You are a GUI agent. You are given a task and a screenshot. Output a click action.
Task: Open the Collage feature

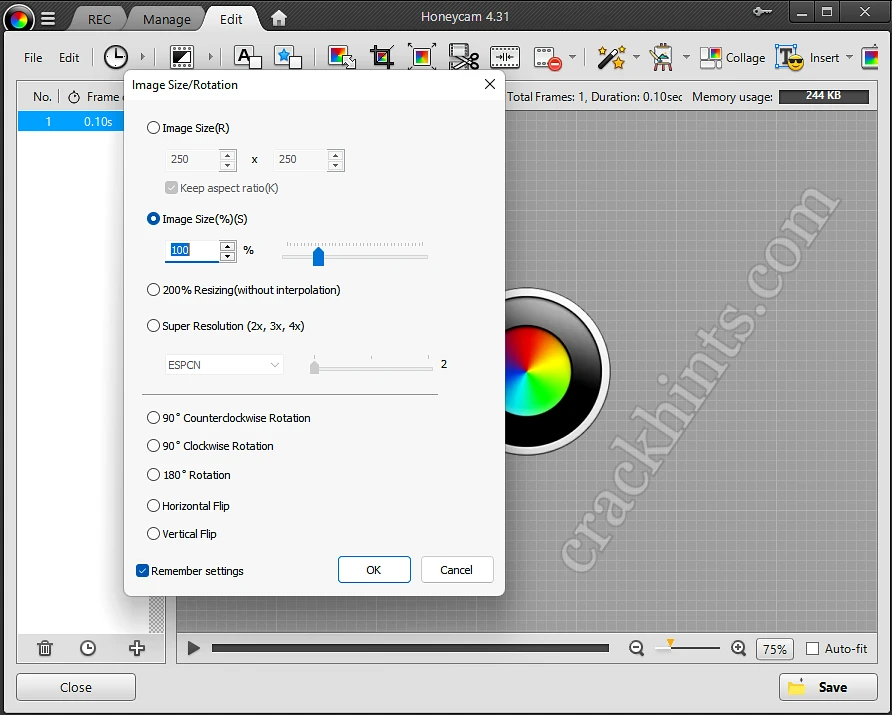(733, 57)
